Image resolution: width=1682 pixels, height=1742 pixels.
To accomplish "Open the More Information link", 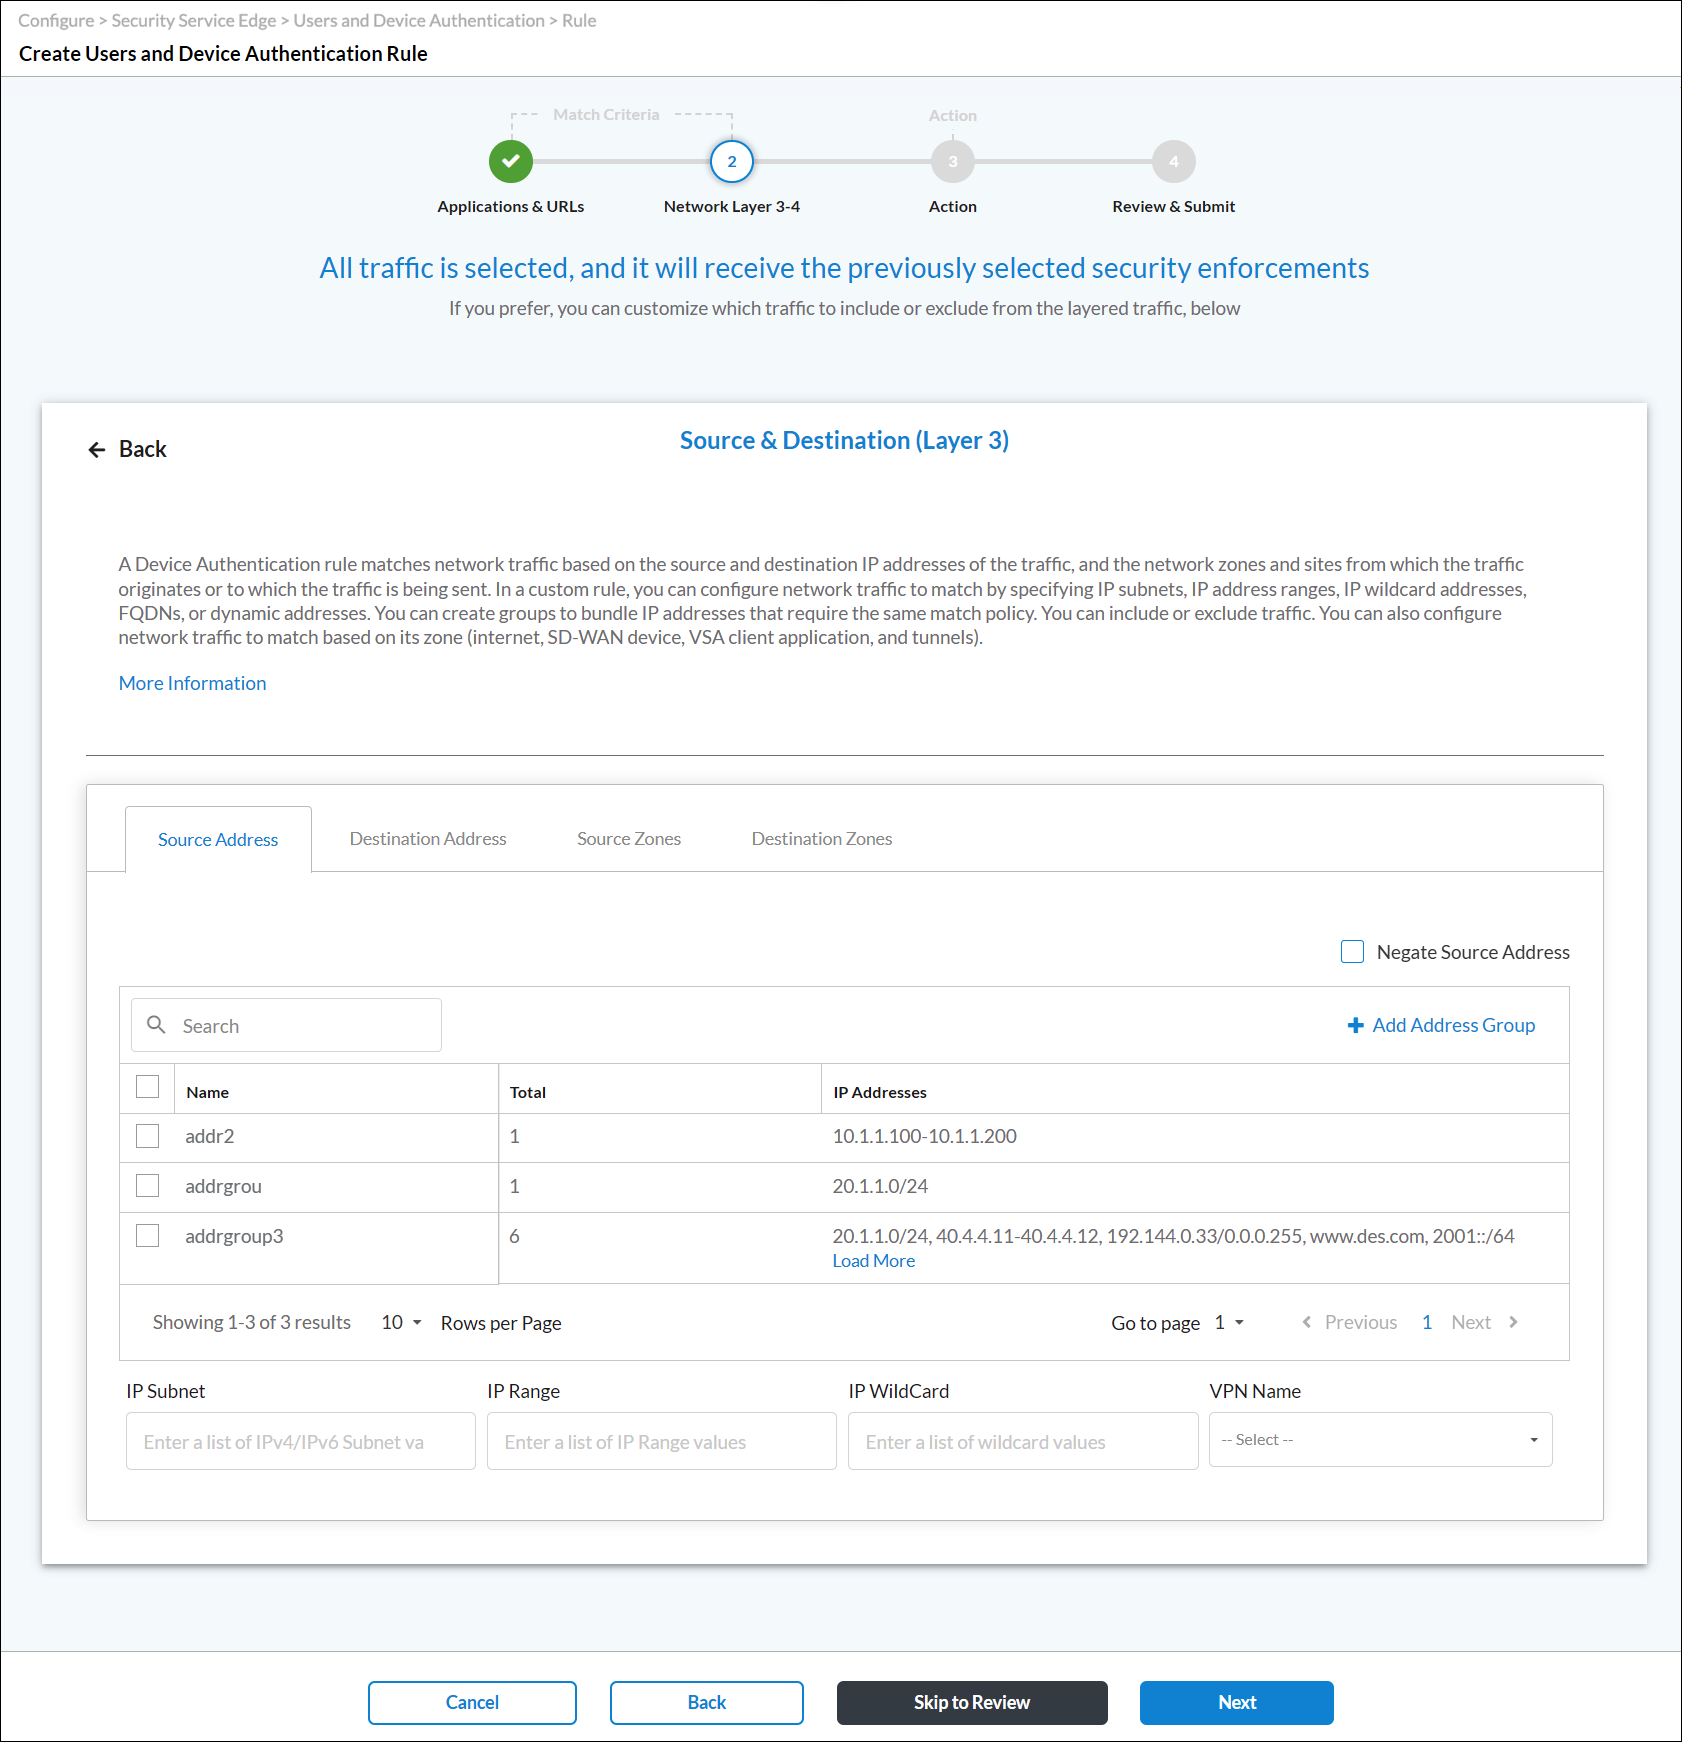I will 192,683.
